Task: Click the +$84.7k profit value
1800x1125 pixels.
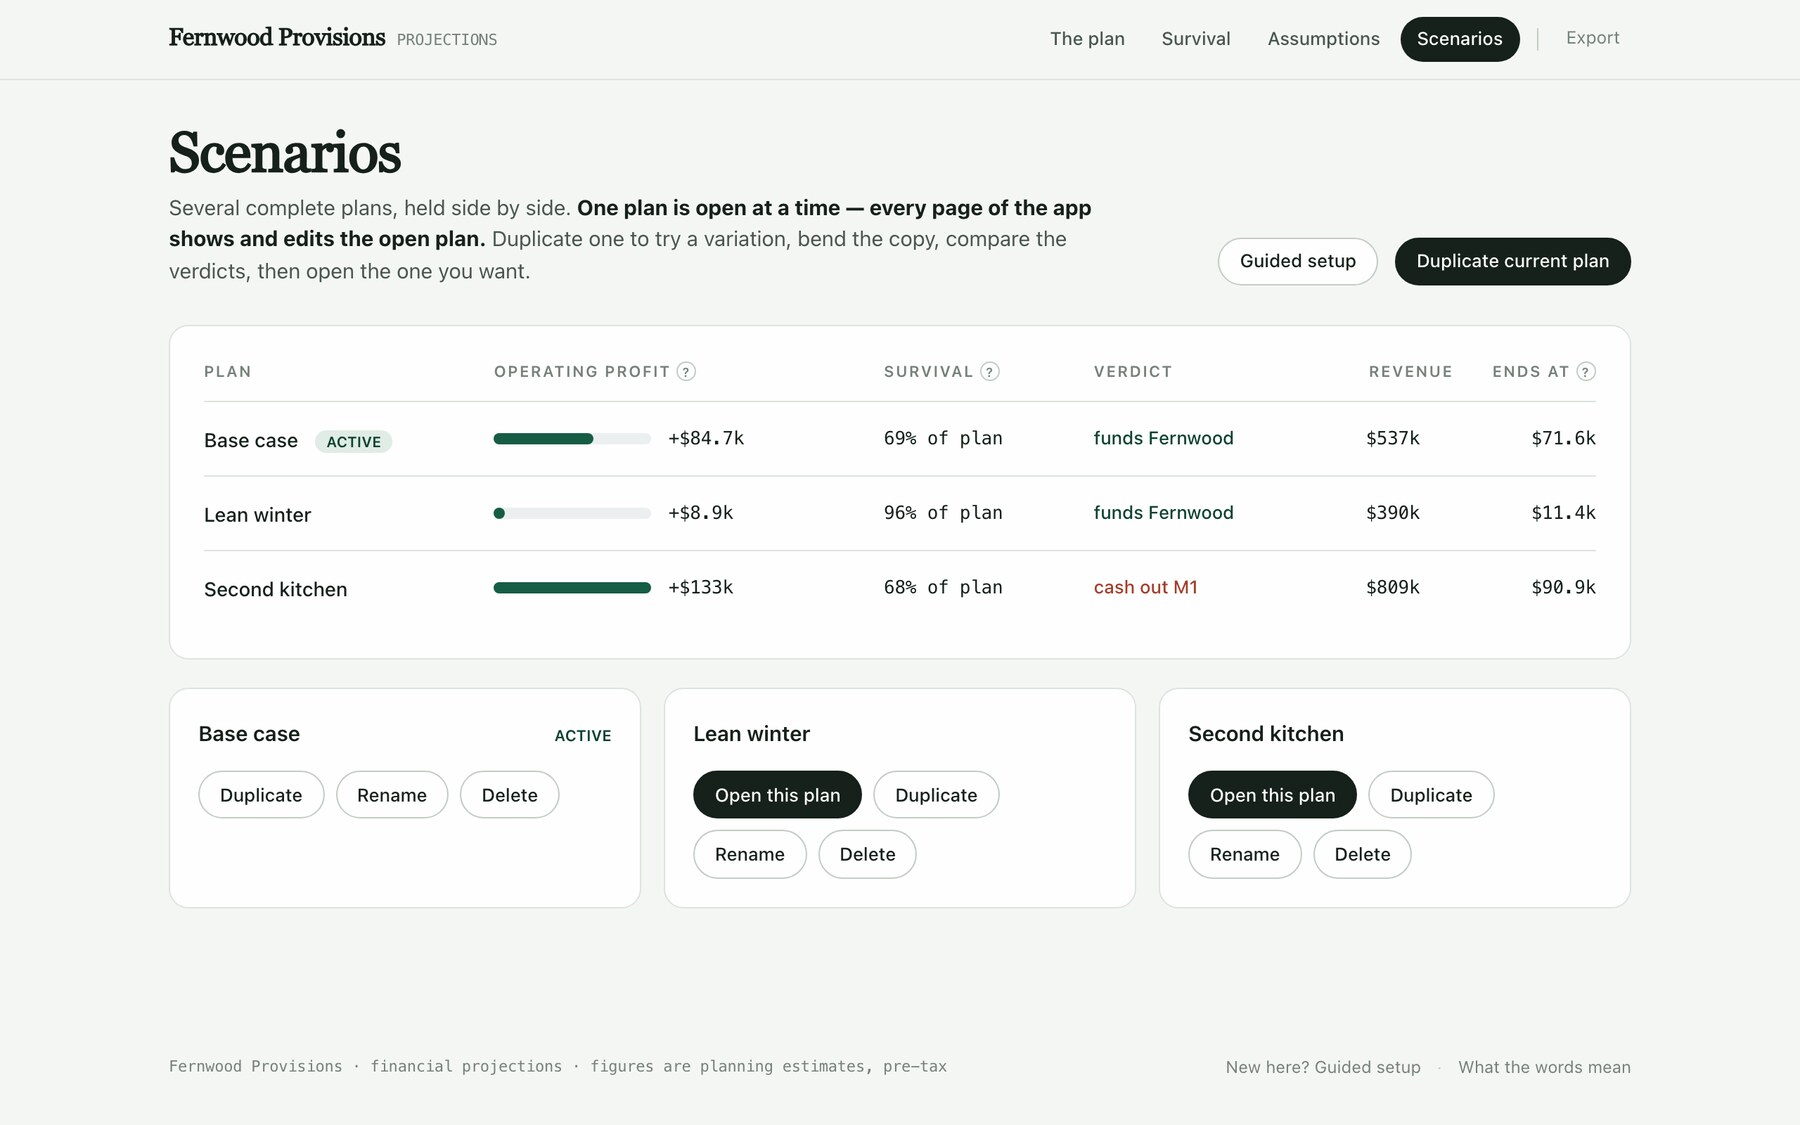Action: [x=706, y=438]
